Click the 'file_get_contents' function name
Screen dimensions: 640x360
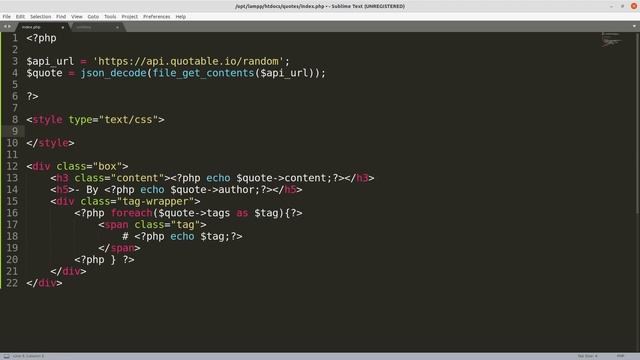[x=203, y=73]
